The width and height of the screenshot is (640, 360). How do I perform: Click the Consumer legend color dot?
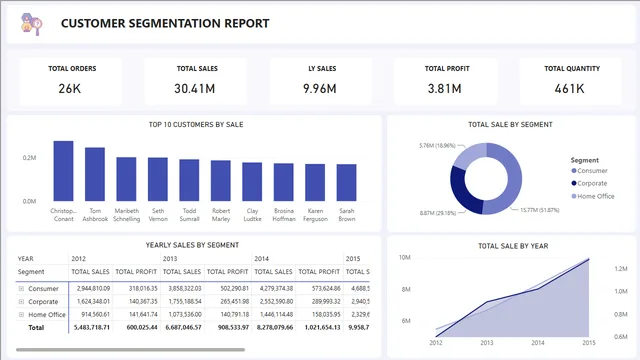coord(574,171)
